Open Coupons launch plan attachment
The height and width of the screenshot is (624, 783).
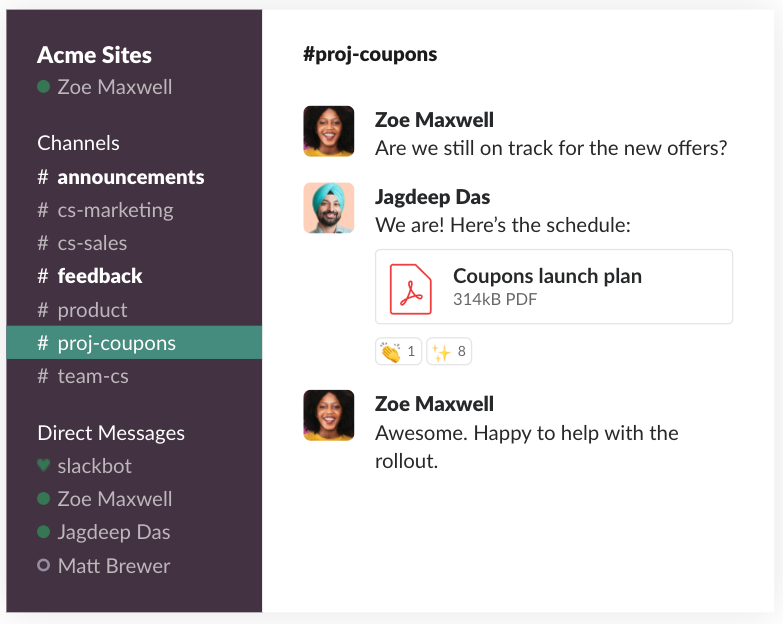click(x=547, y=276)
